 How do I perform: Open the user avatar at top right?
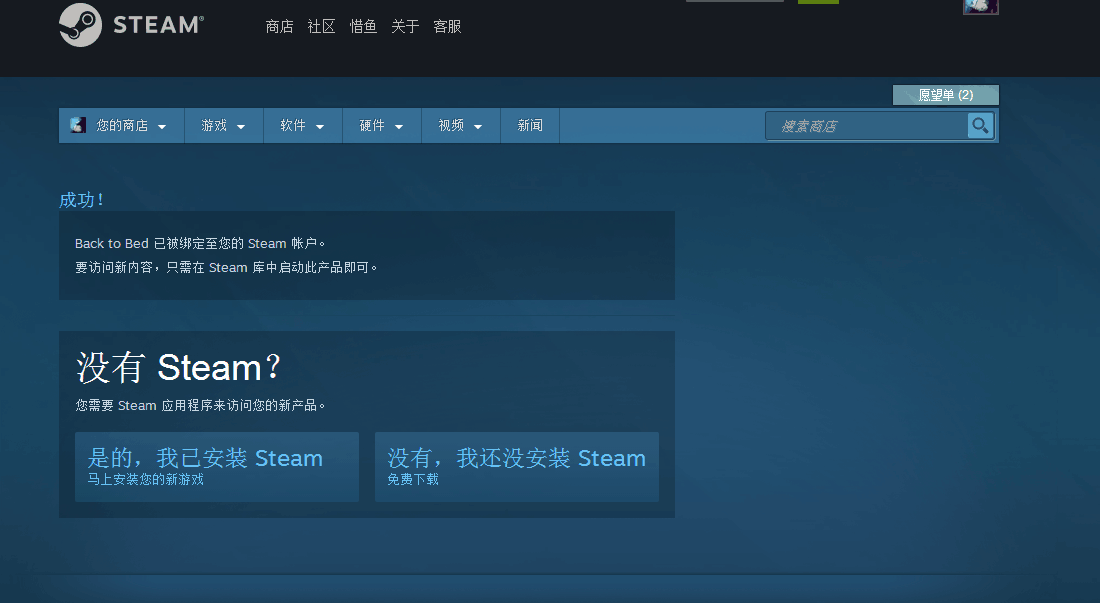click(981, 6)
